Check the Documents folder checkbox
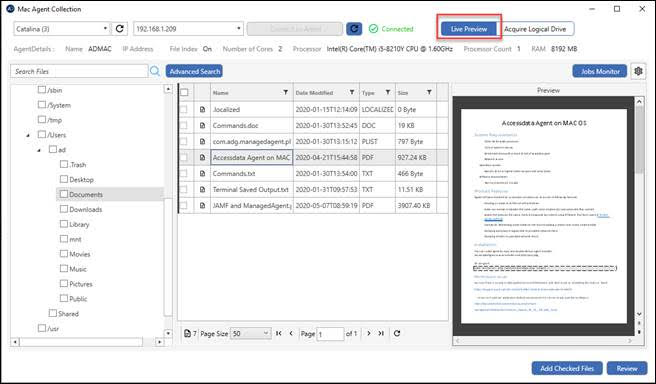The width and height of the screenshot is (656, 384). 64,194
